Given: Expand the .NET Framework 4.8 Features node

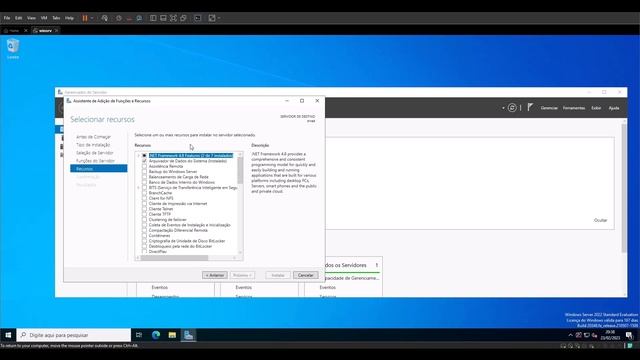Looking at the screenshot, I should pos(138,156).
